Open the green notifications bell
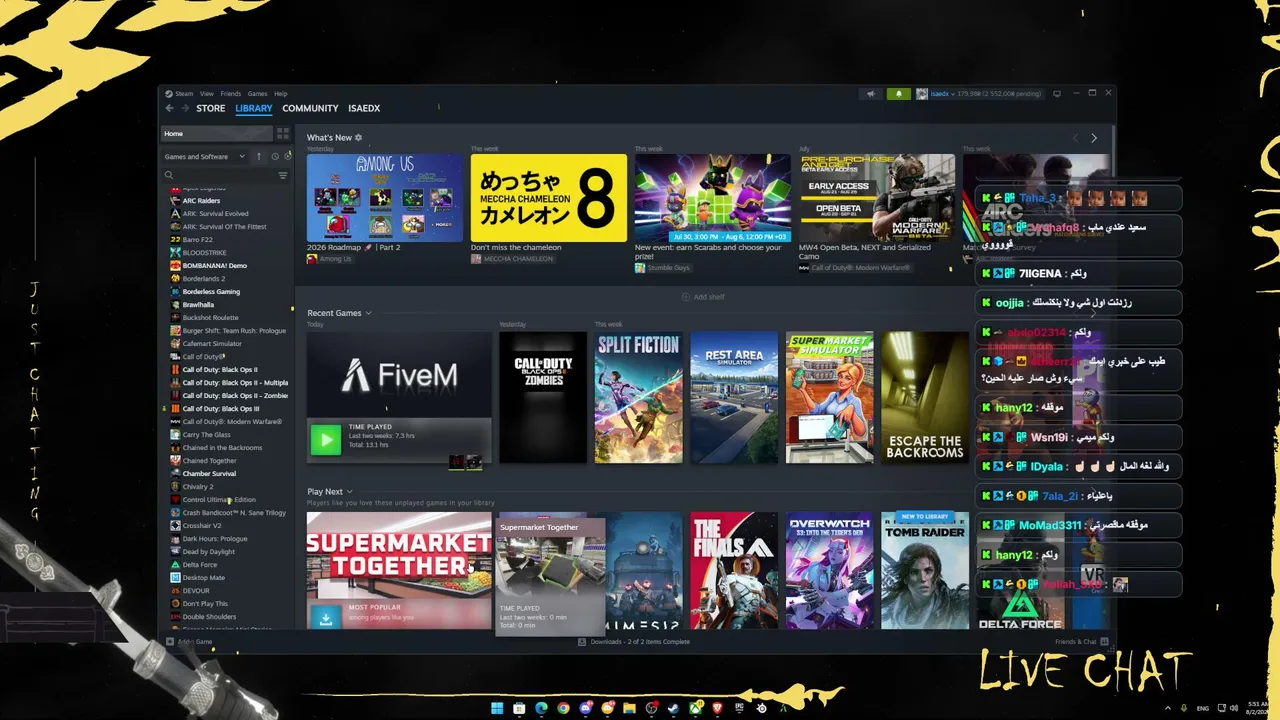Viewport: 1280px width, 720px height. click(x=898, y=94)
